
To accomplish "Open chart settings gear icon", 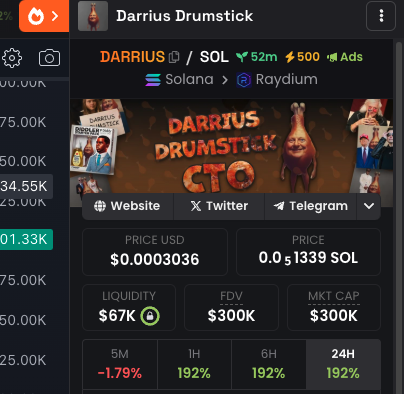I will coord(12,58).
